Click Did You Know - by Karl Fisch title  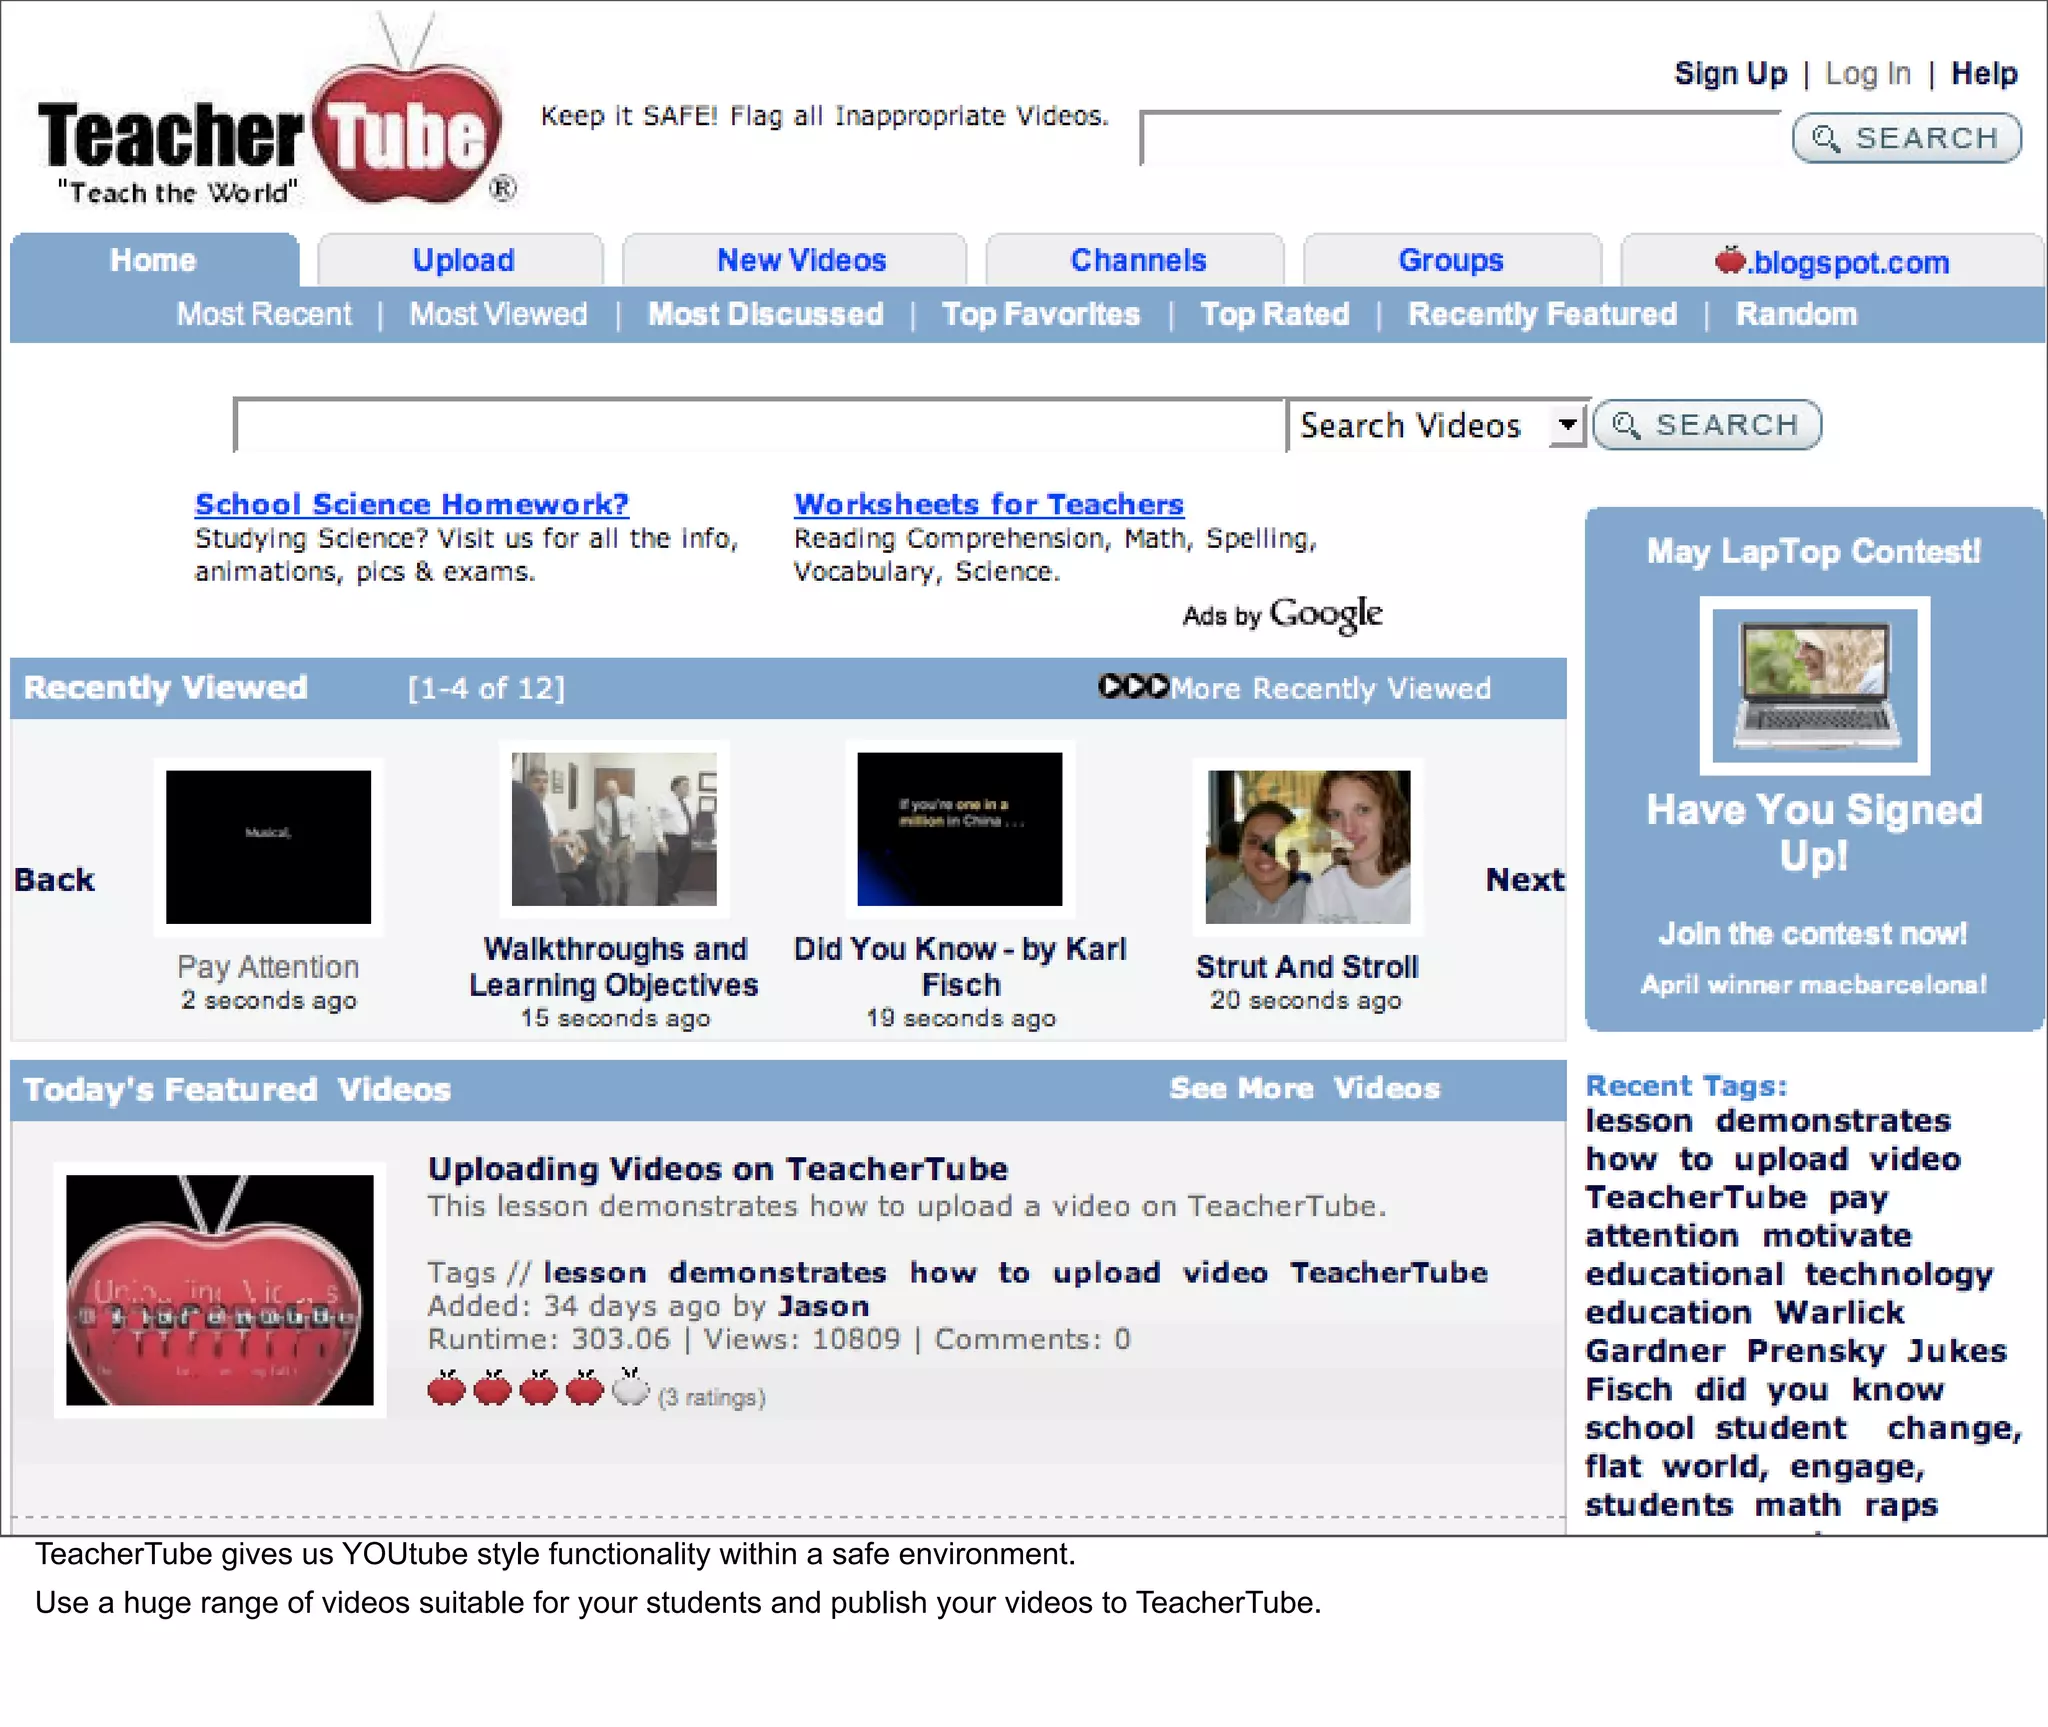tap(960, 967)
